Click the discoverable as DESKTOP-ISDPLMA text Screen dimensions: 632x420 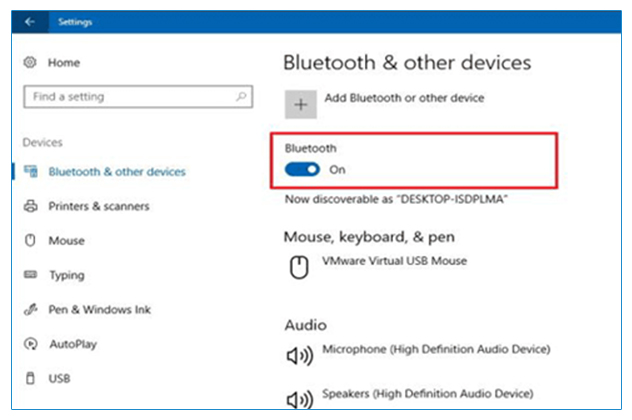[x=396, y=199]
